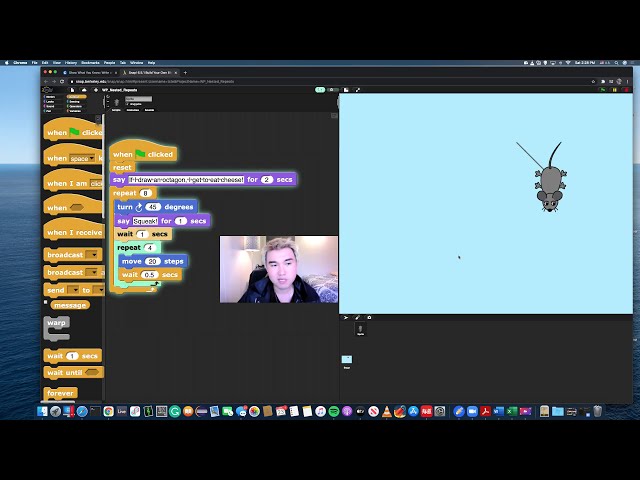Open key dropdown in 'when space key' block
This screenshot has width=640, height=480.
pos(82,158)
